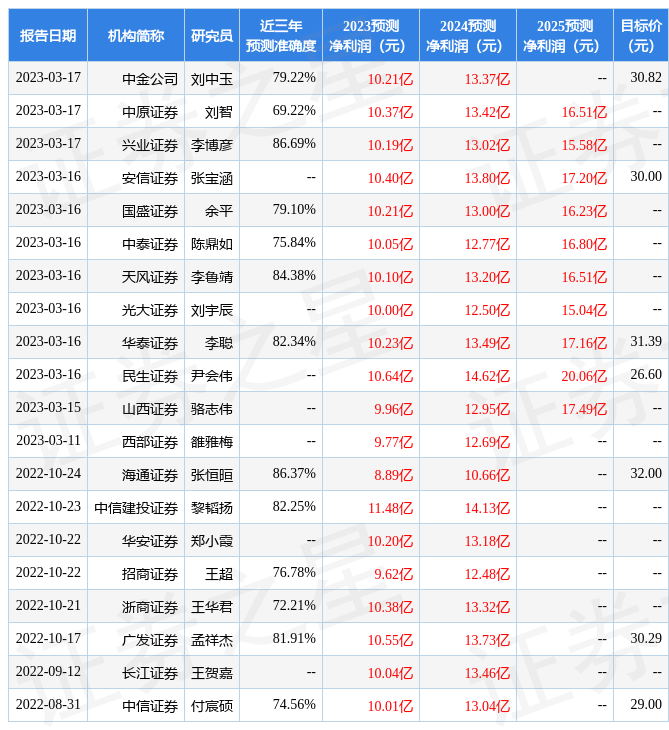Click target price 30.82

pyautogui.click(x=646, y=77)
